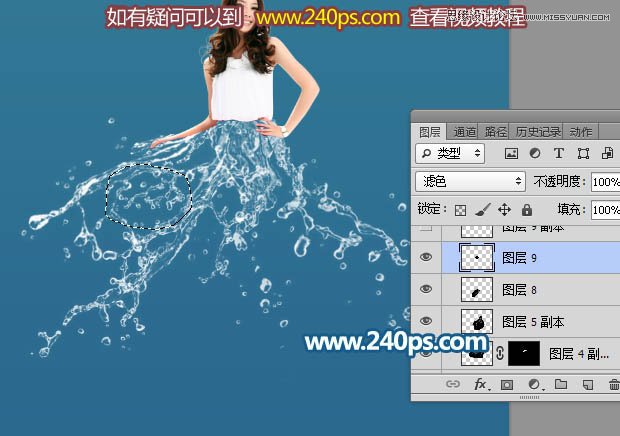Click the pixel layer filter icon

tap(511, 153)
